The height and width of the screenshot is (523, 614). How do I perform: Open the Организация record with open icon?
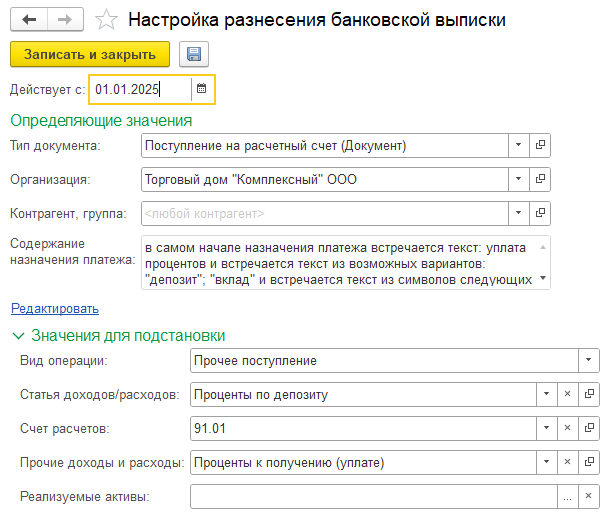click(x=540, y=179)
